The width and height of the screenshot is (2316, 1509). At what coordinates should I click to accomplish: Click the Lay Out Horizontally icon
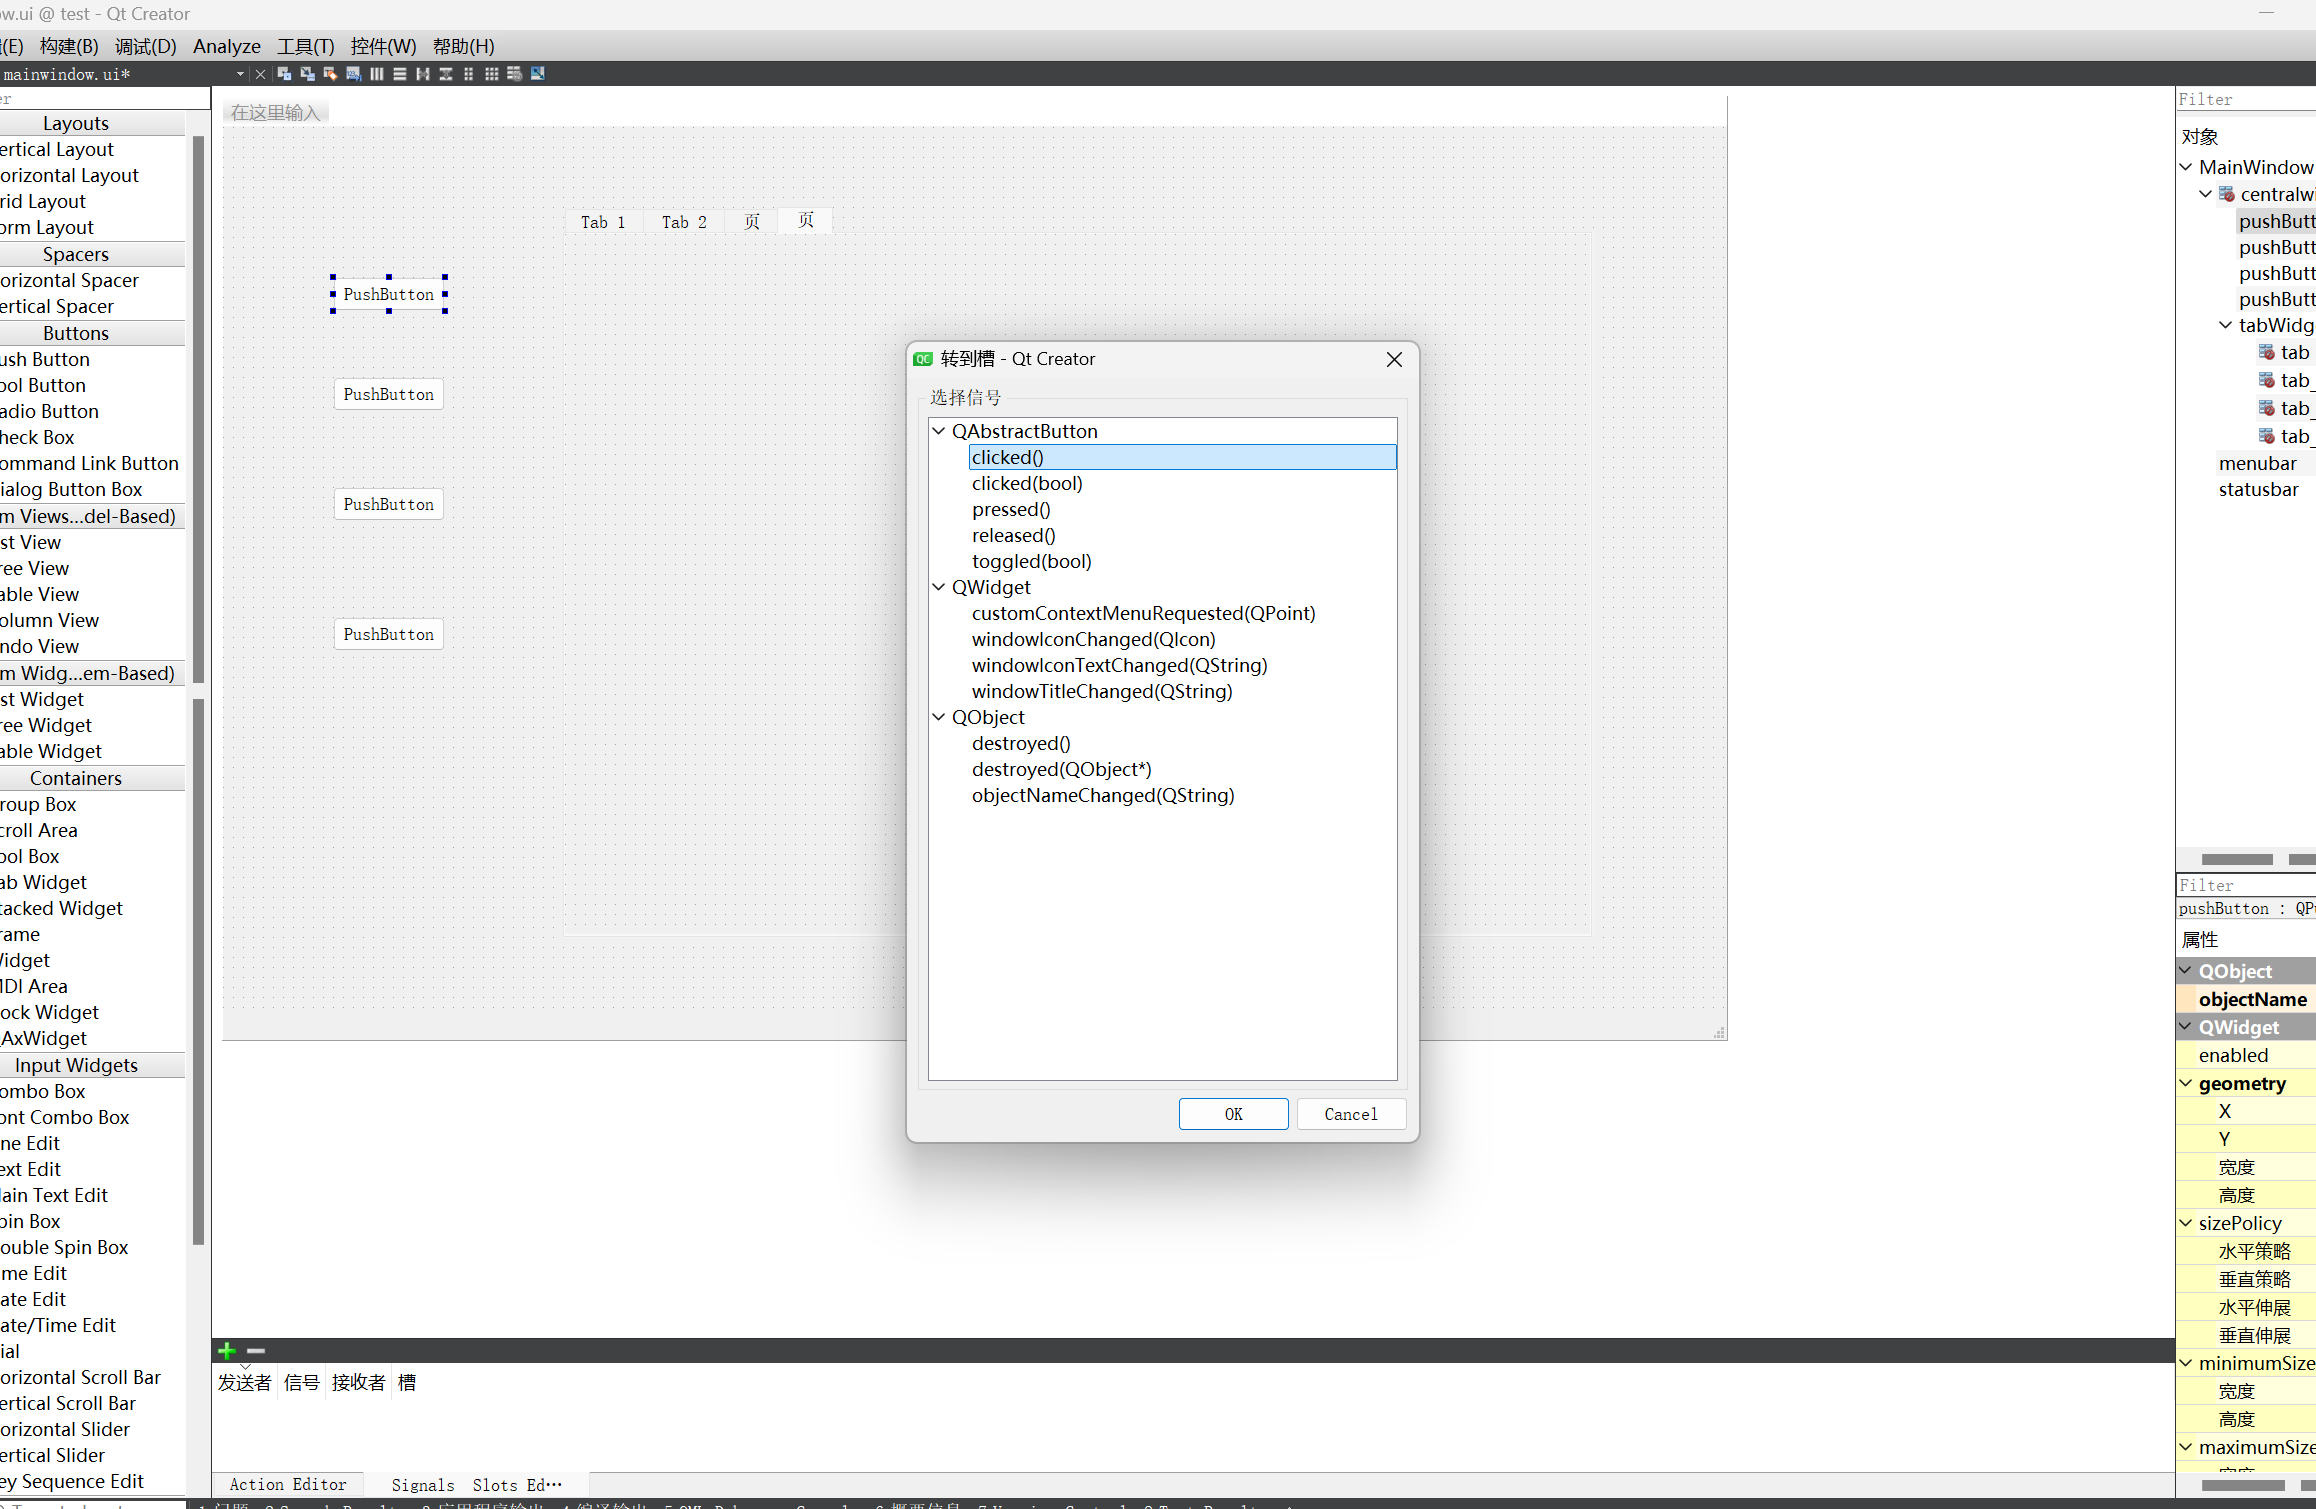(x=377, y=74)
